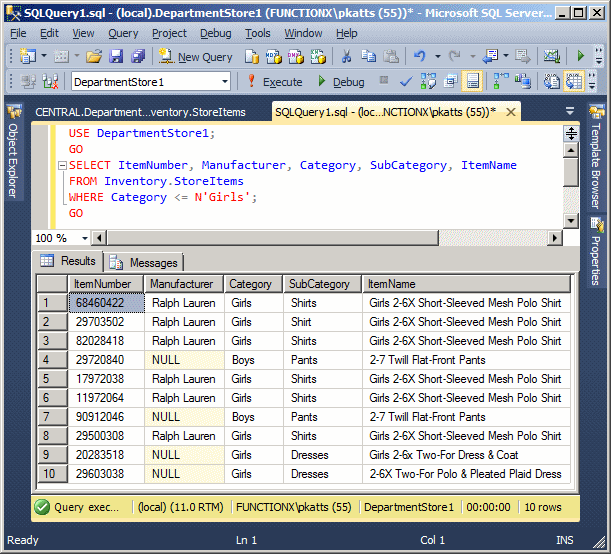The height and width of the screenshot is (554, 611).
Task: Click the Analysis Services XMLA Query icon
Action: point(318,56)
